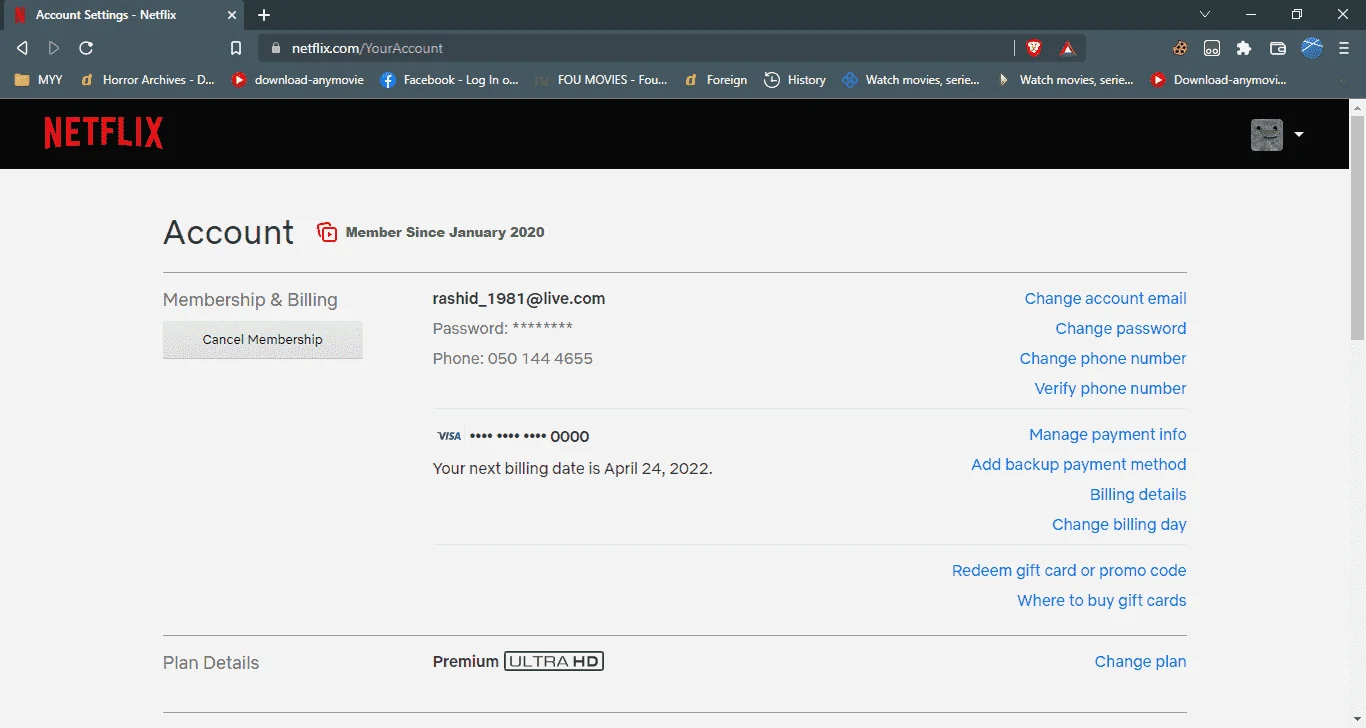This screenshot has width=1366, height=728.
Task: Click the next billing date text
Action: [573, 468]
